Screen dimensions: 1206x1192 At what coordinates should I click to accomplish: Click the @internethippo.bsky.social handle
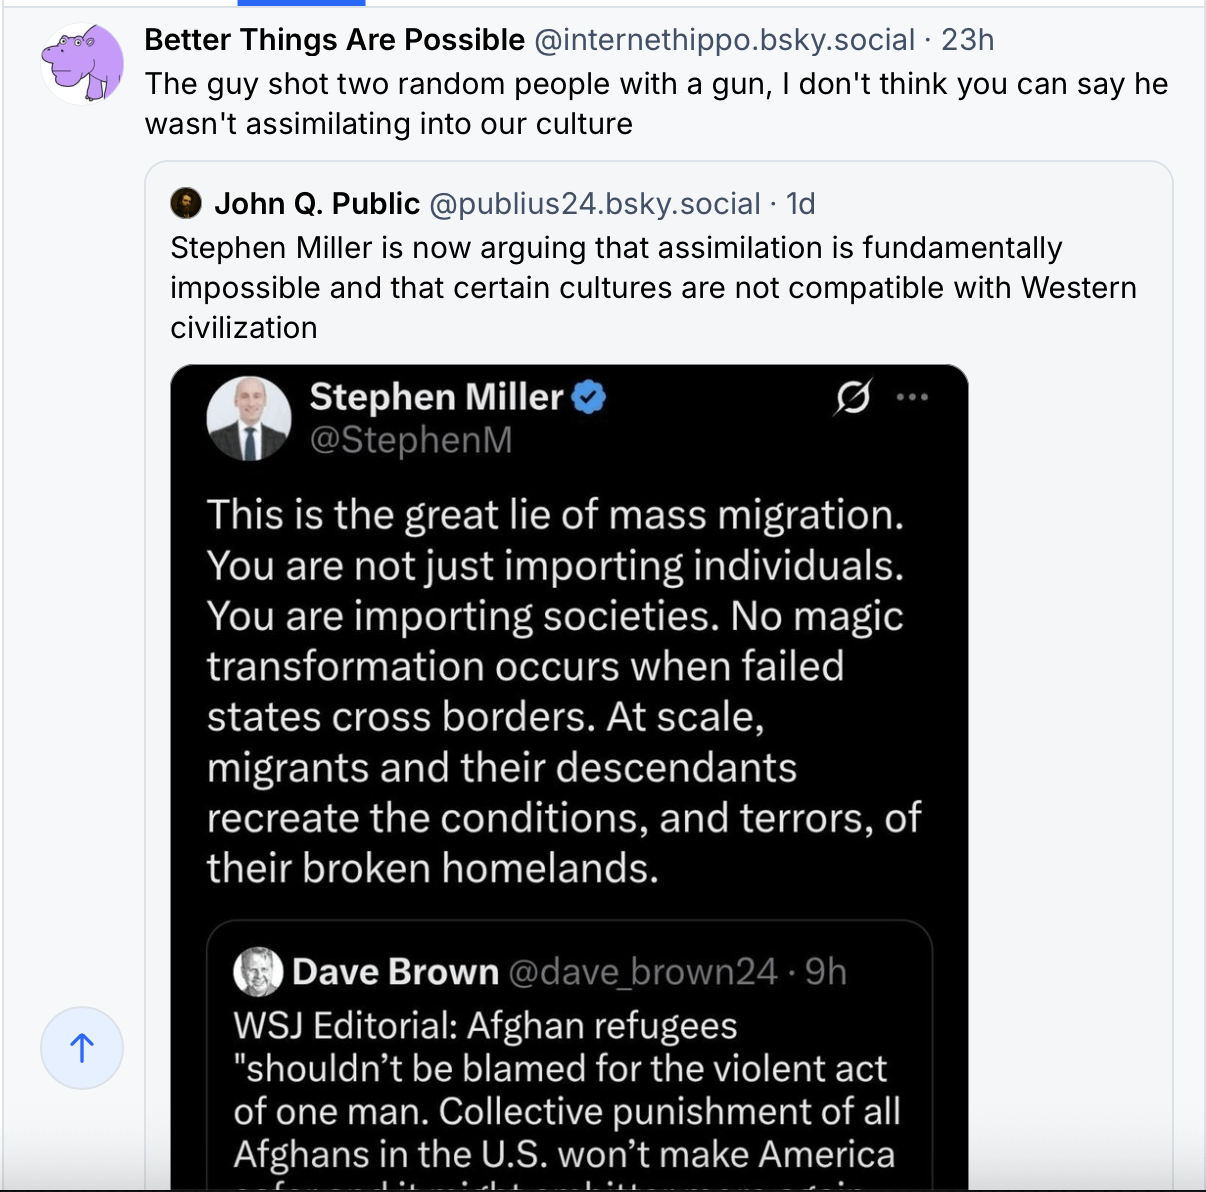pyautogui.click(x=724, y=40)
